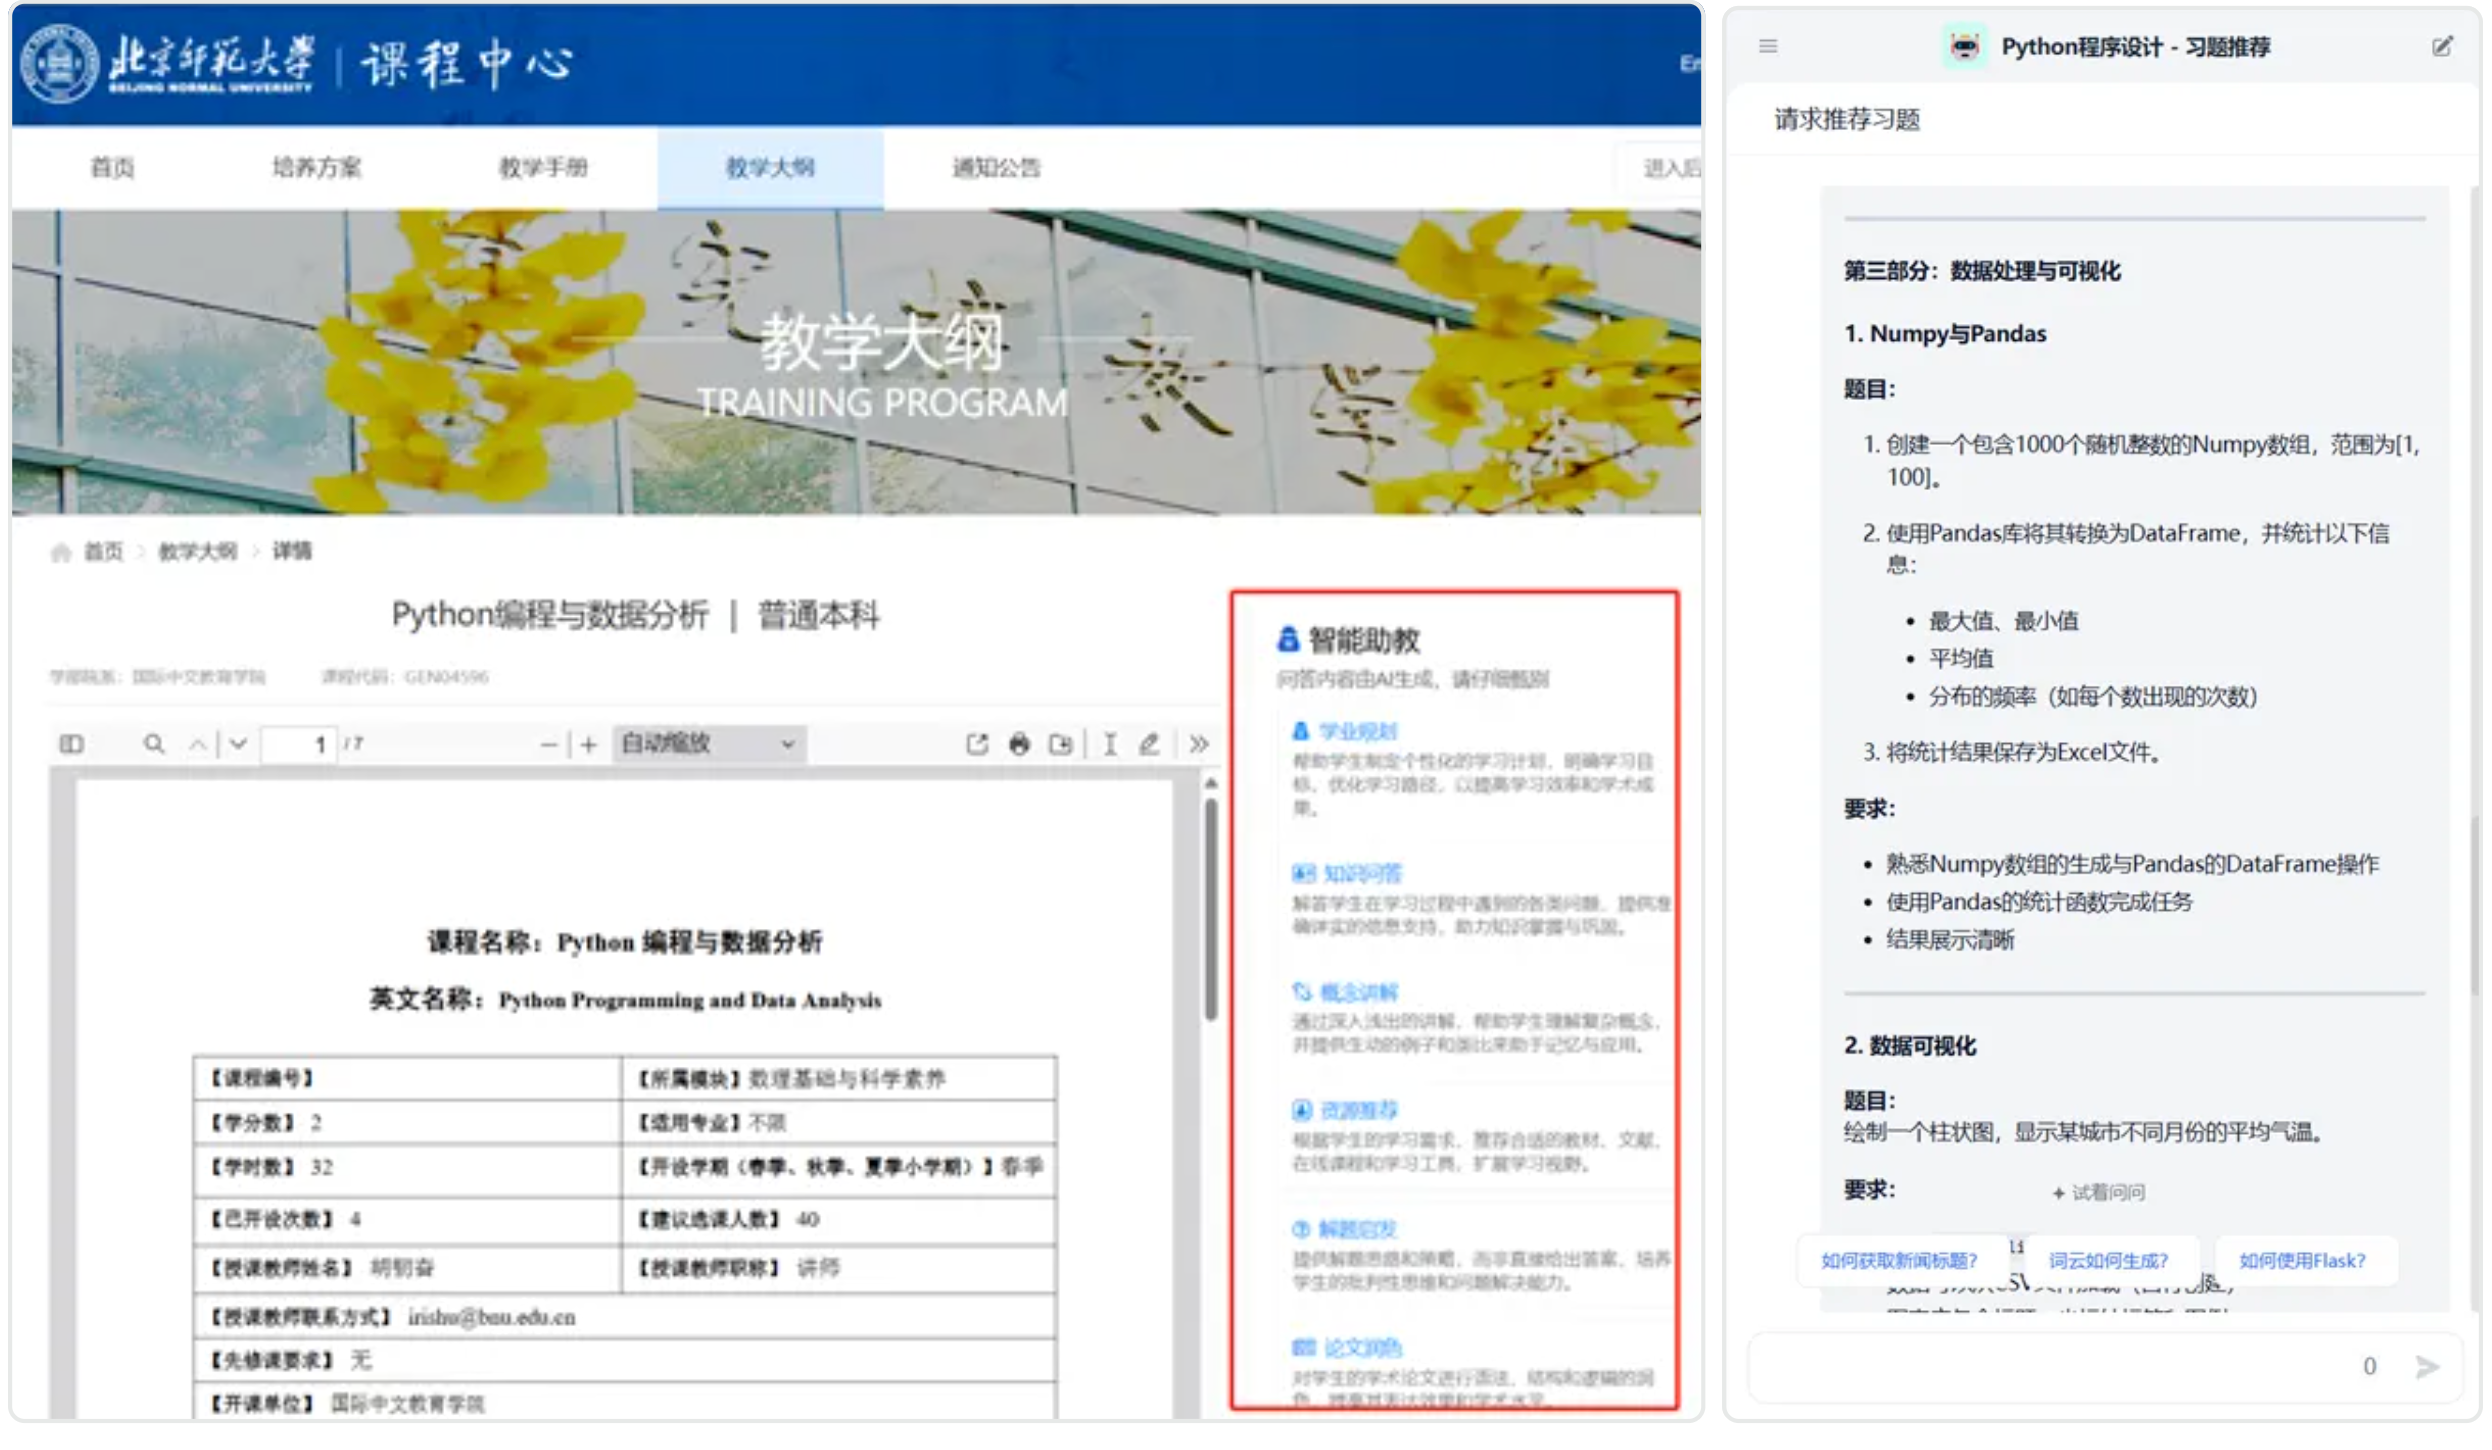Open the 培养方案 navigation tab

pyautogui.click(x=317, y=167)
